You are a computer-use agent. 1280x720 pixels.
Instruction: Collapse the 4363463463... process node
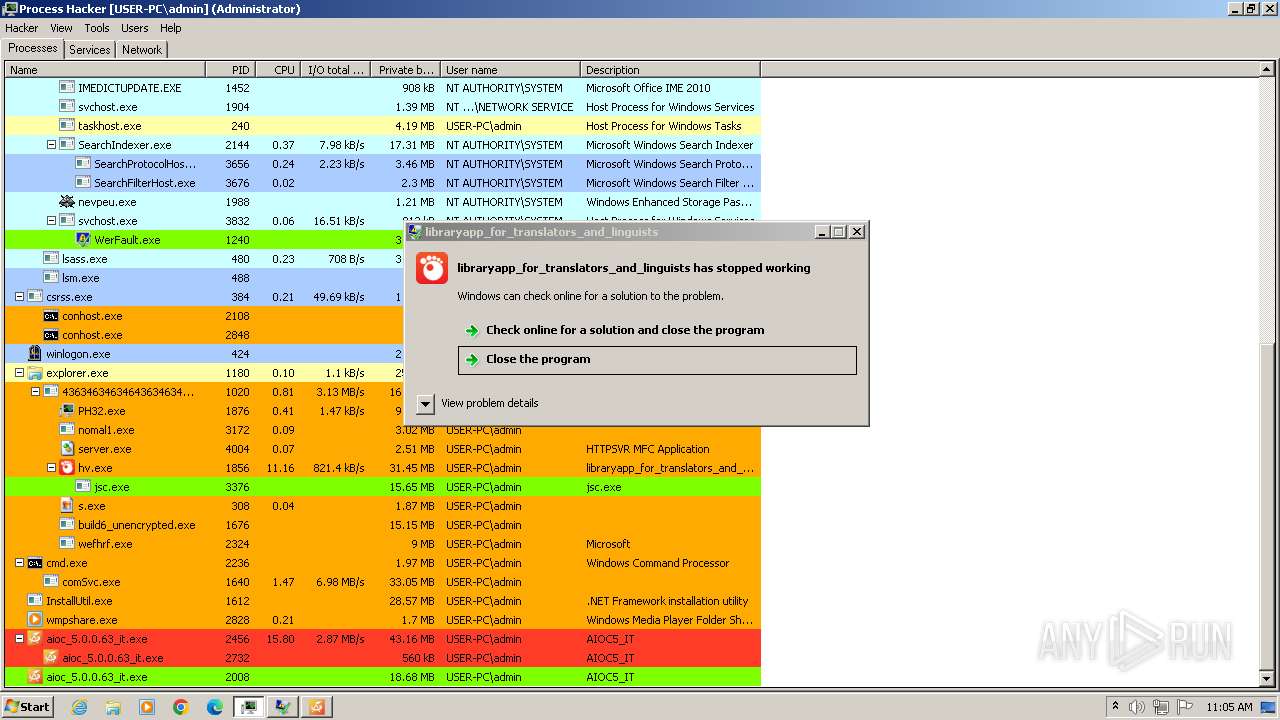pos(35,392)
